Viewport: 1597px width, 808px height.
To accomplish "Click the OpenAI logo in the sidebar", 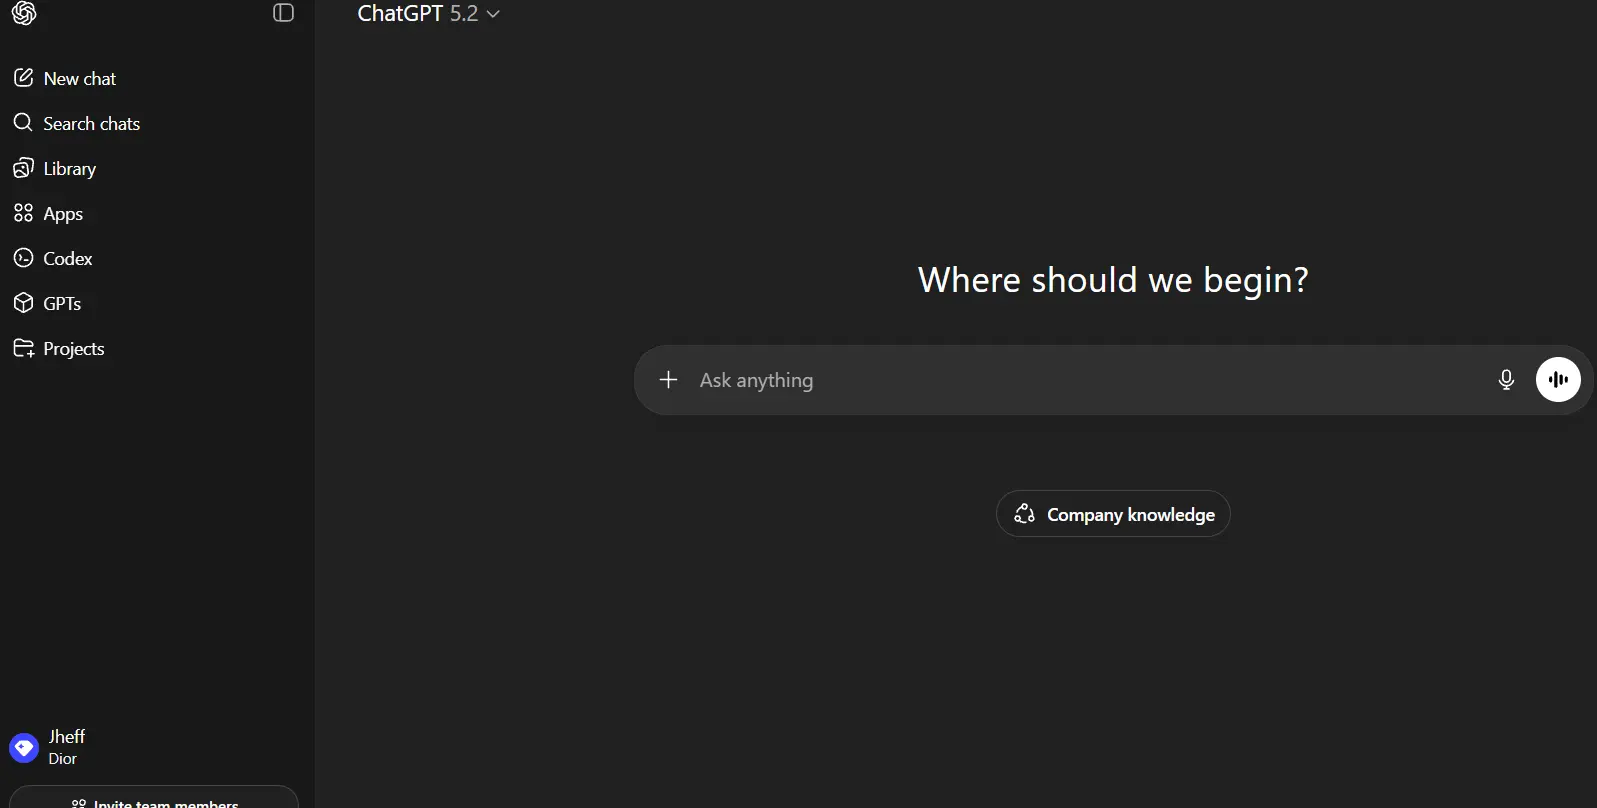I will tap(24, 13).
